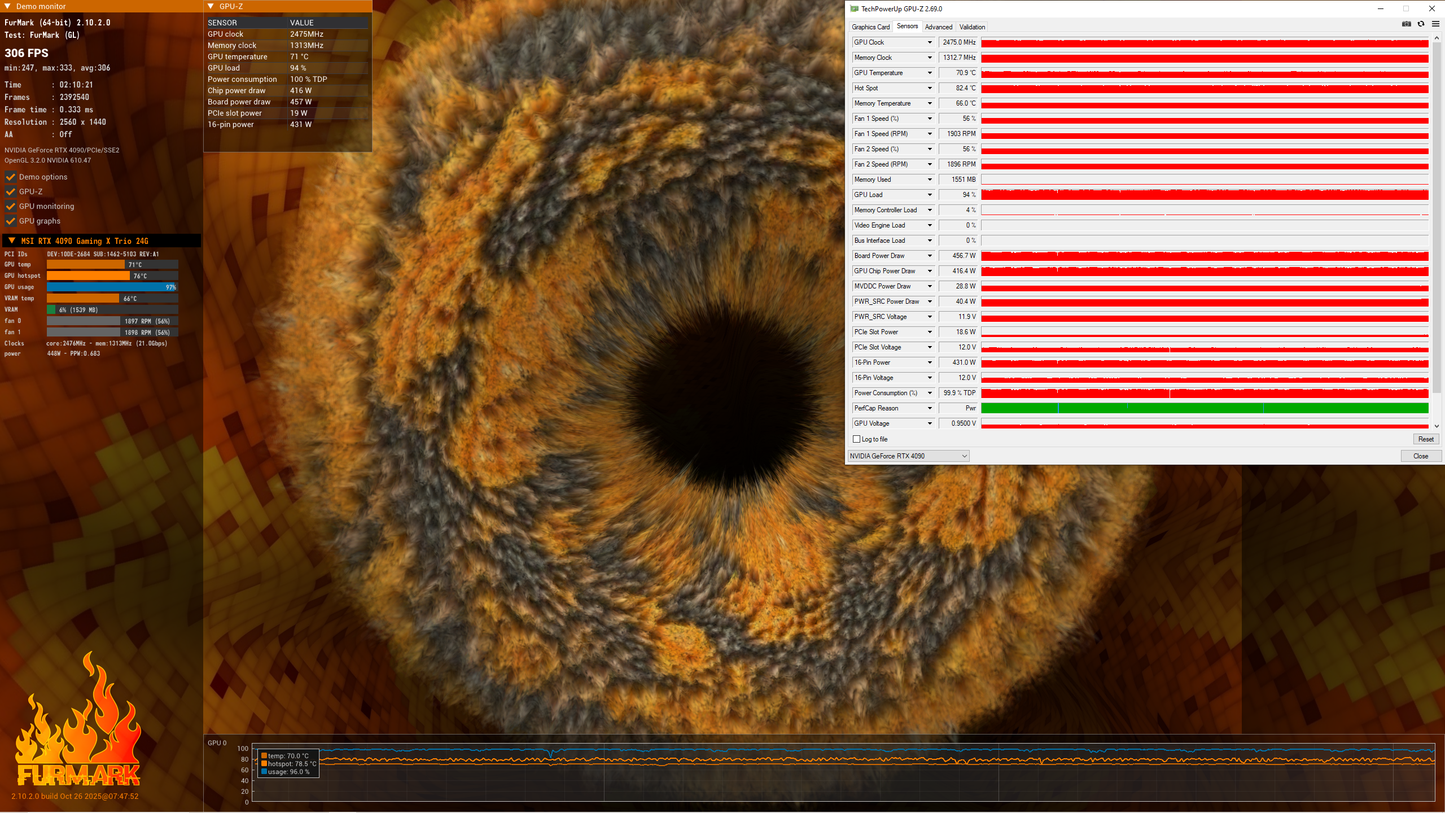The image size is (1445, 813).
Task: Collapse the Demo monitor panel triangle
Action: coord(8,6)
